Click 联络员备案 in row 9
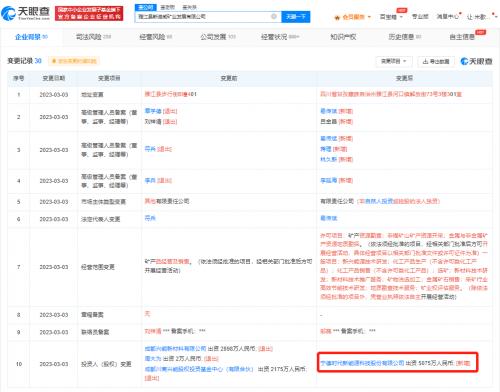 point(95,332)
